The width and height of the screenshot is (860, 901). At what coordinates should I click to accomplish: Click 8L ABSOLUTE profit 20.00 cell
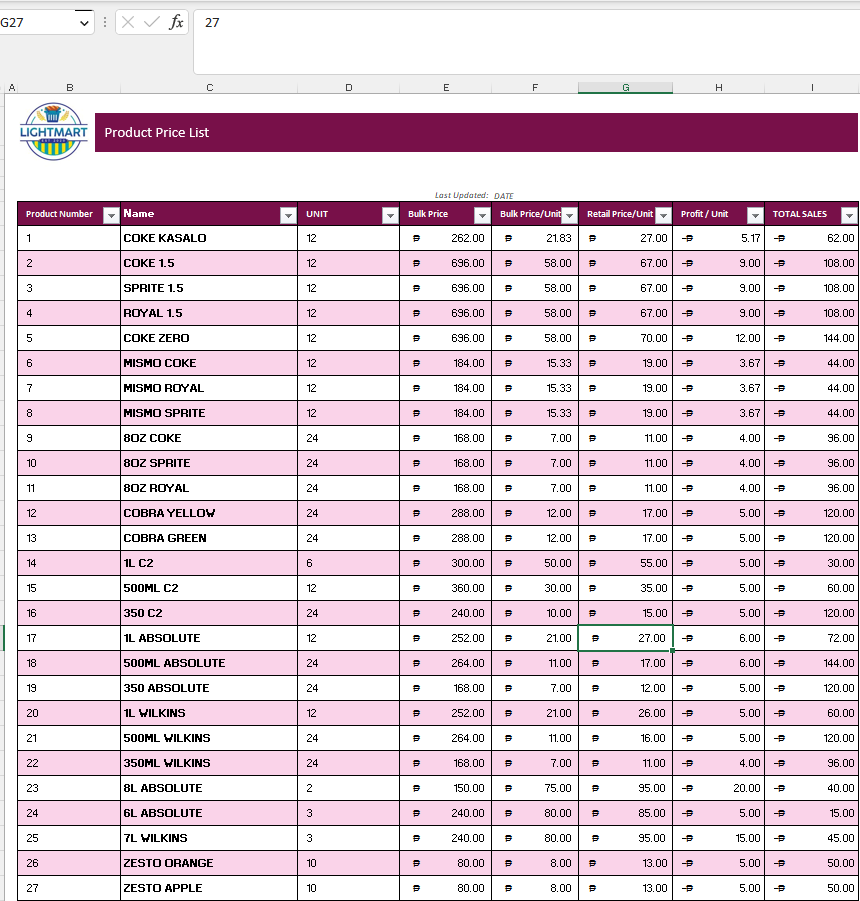[x=719, y=788]
